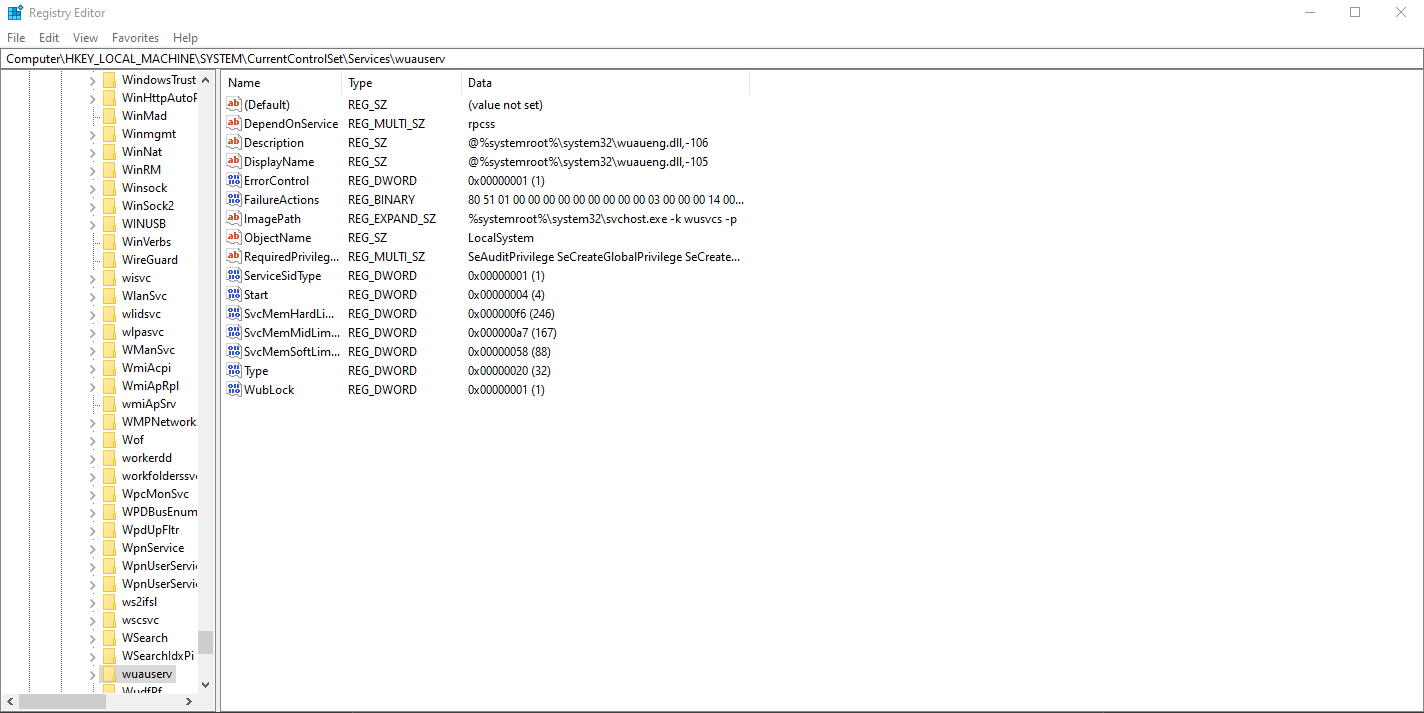This screenshot has height=713, width=1424.
Task: Click the ServiceSidType DWORD icon
Action: [x=234, y=276]
